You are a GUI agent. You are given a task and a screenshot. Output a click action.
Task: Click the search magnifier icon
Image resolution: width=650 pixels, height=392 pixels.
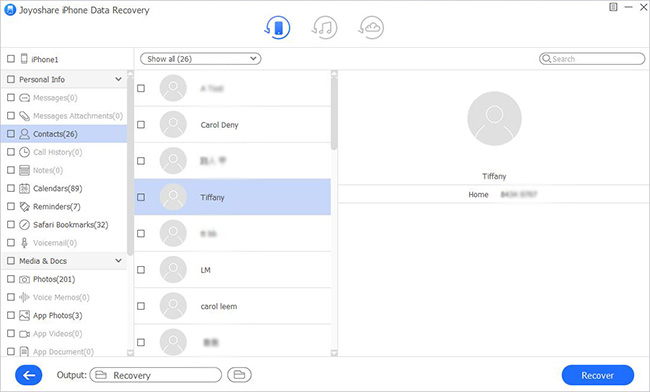[546, 58]
